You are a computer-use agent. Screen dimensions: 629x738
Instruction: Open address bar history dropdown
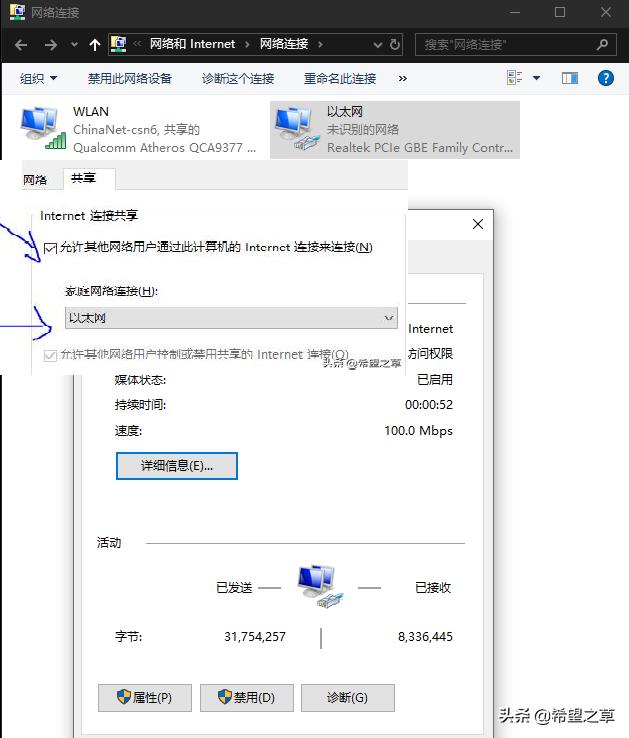377,45
